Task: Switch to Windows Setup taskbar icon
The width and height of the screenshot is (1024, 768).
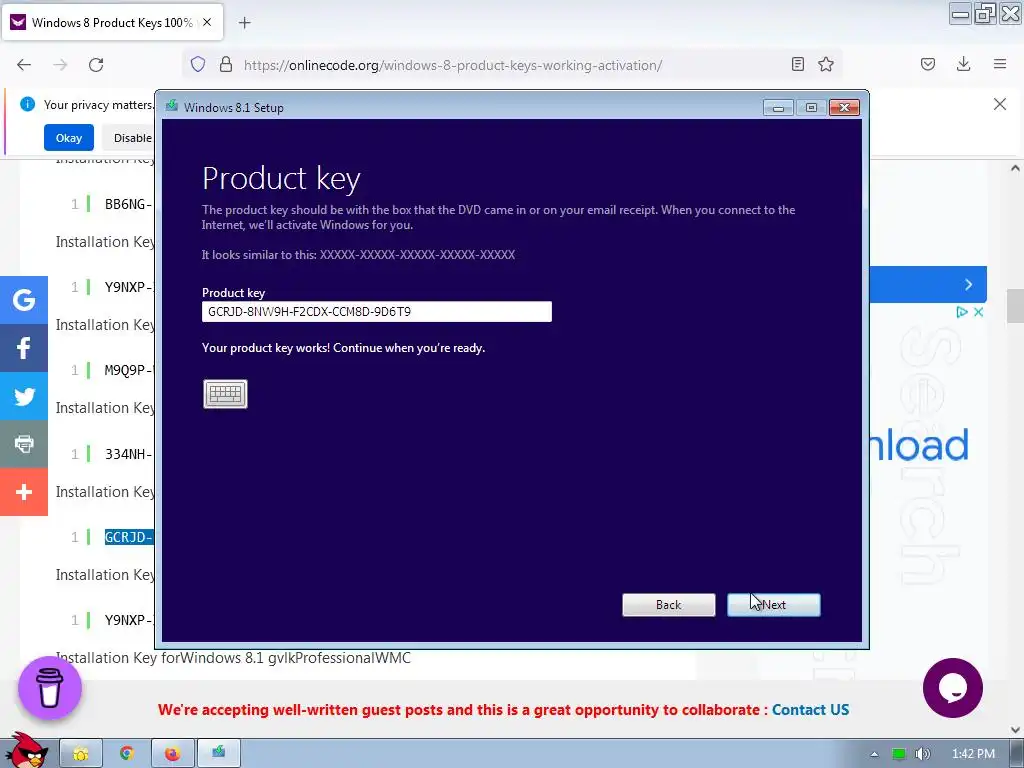Action: [x=219, y=754]
